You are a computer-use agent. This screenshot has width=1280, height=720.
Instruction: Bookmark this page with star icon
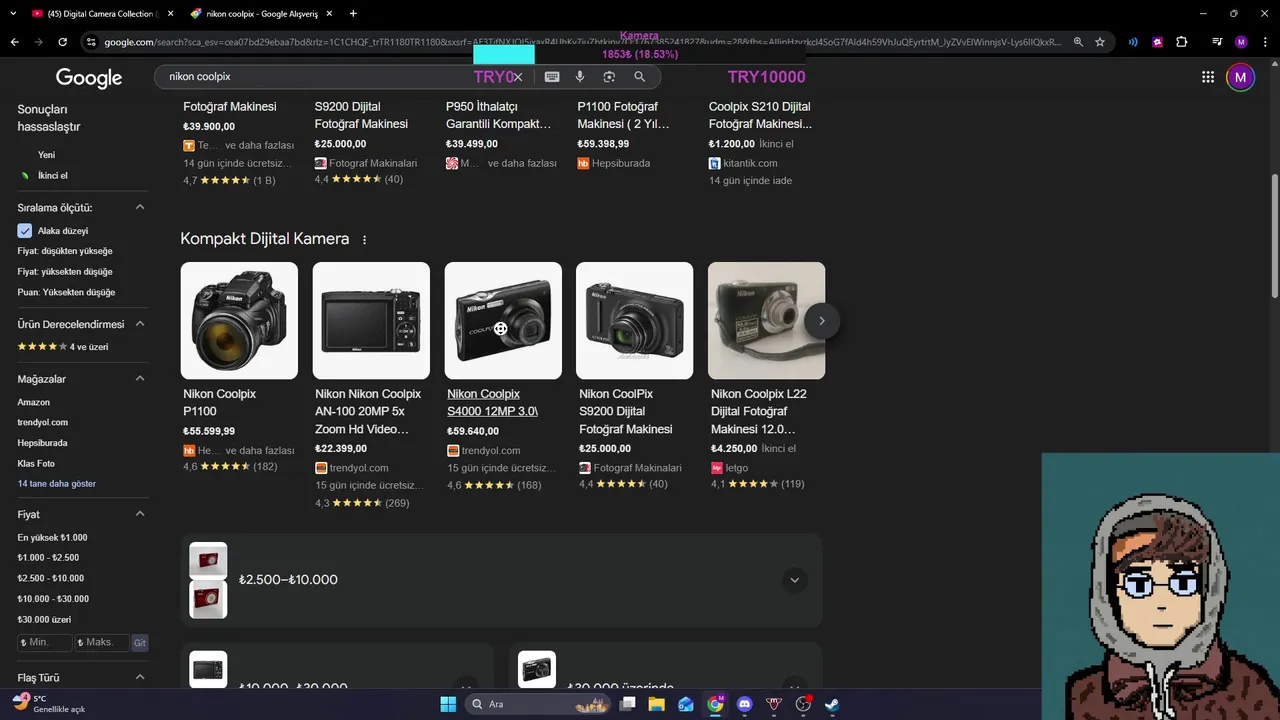coord(1100,42)
